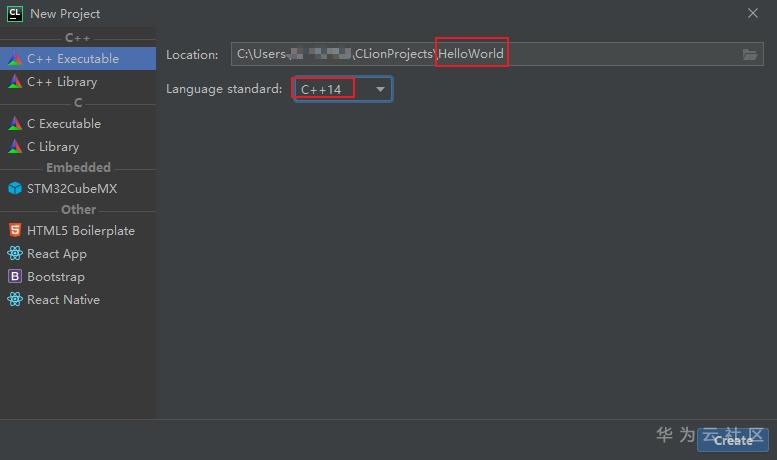
Task: Select the React Native template
Action: 78,299
